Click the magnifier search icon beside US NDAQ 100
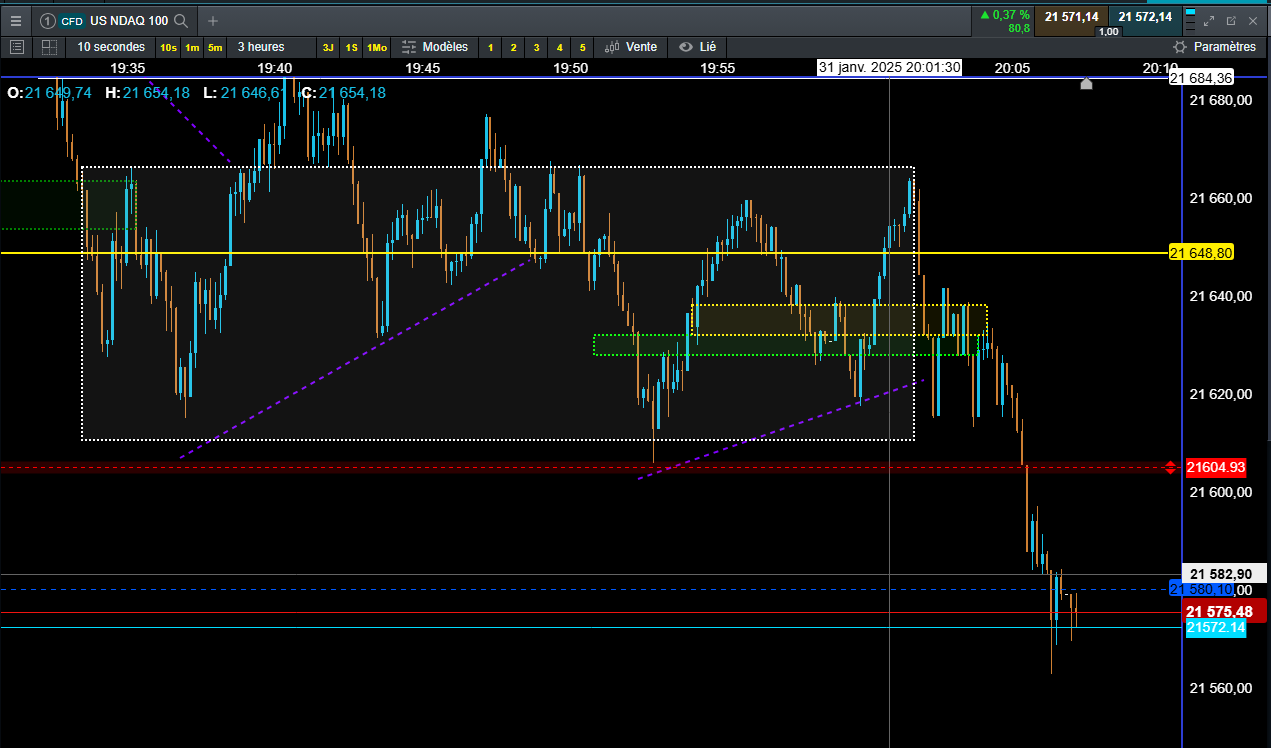The width and height of the screenshot is (1271, 748). click(x=180, y=20)
